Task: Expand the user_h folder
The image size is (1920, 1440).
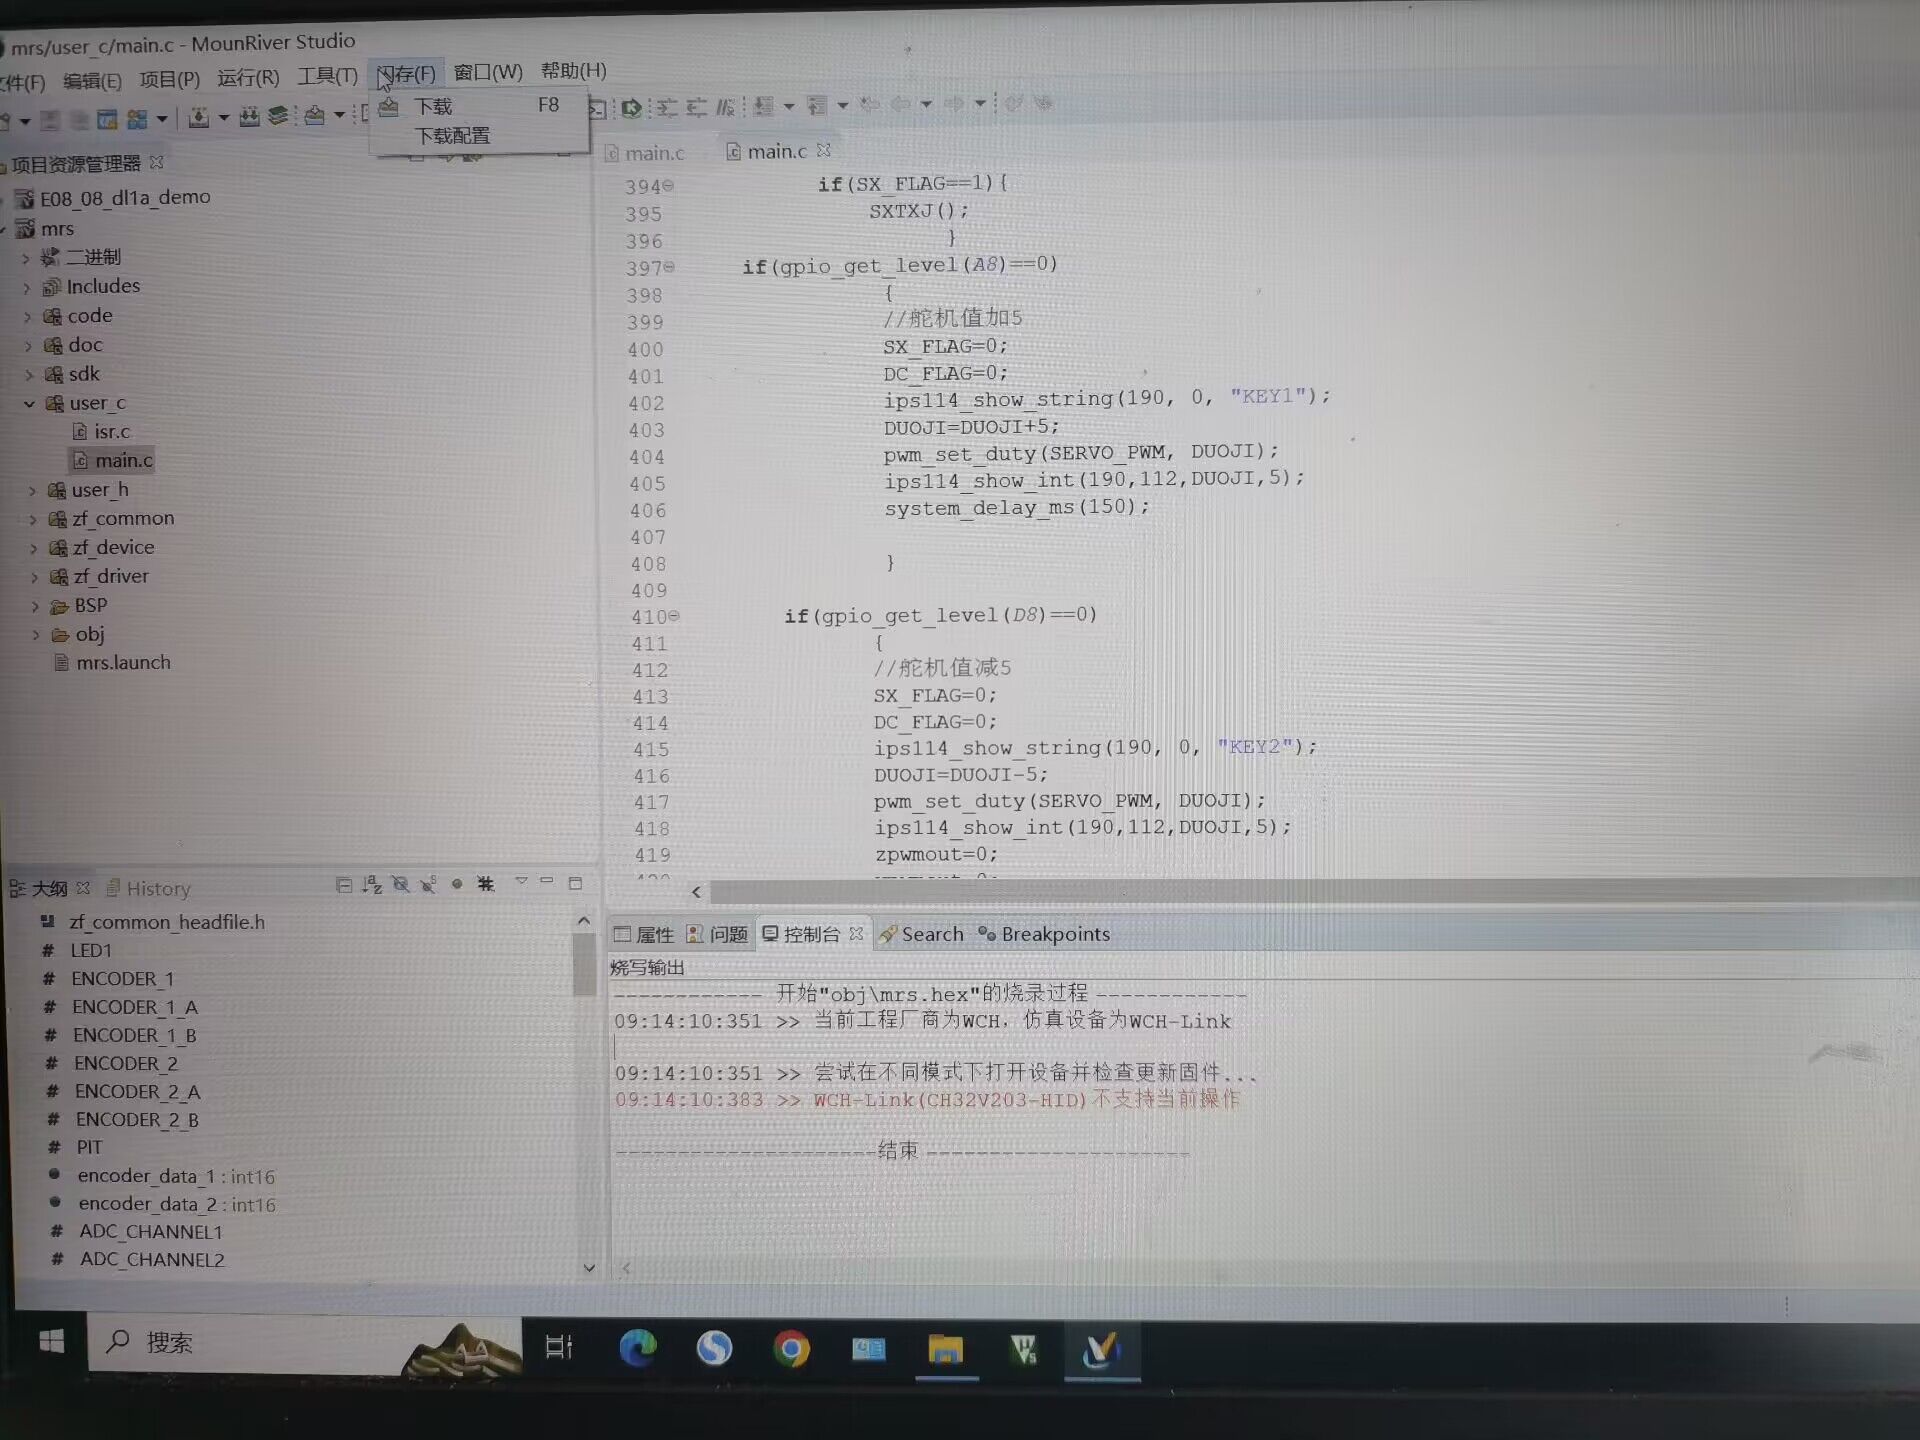Action: pos(32,491)
